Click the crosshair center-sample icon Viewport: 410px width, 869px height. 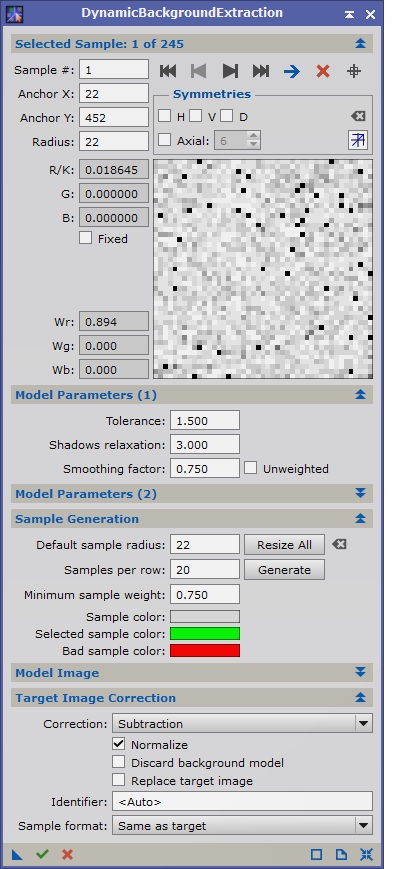coord(354,71)
